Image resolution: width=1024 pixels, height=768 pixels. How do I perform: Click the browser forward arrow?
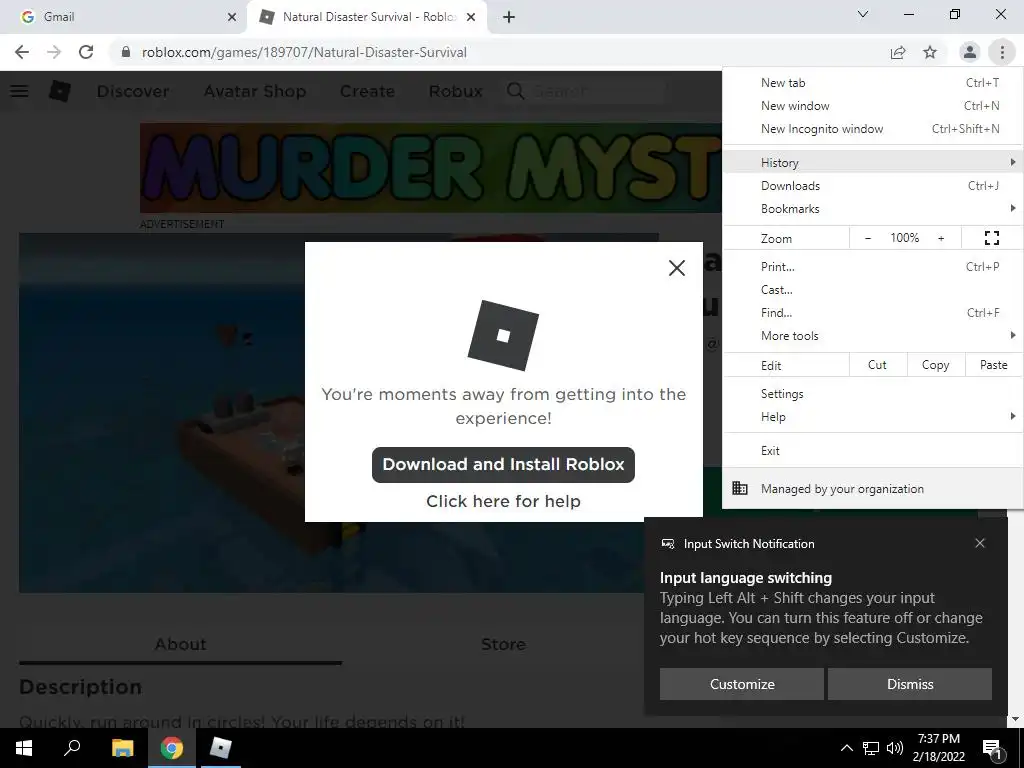click(x=54, y=52)
